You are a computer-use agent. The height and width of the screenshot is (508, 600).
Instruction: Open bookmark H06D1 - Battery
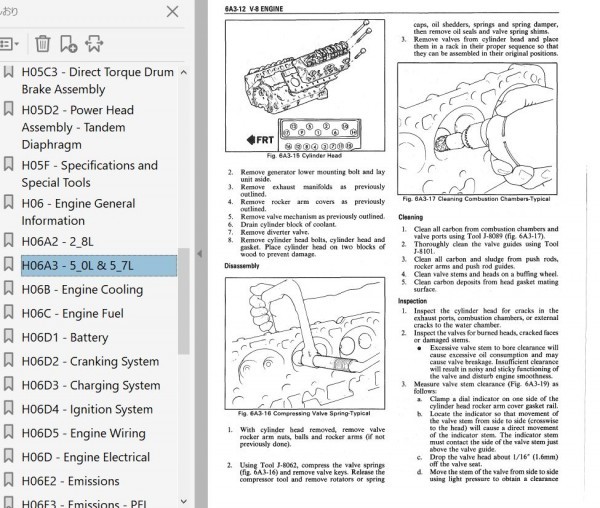coord(65,337)
